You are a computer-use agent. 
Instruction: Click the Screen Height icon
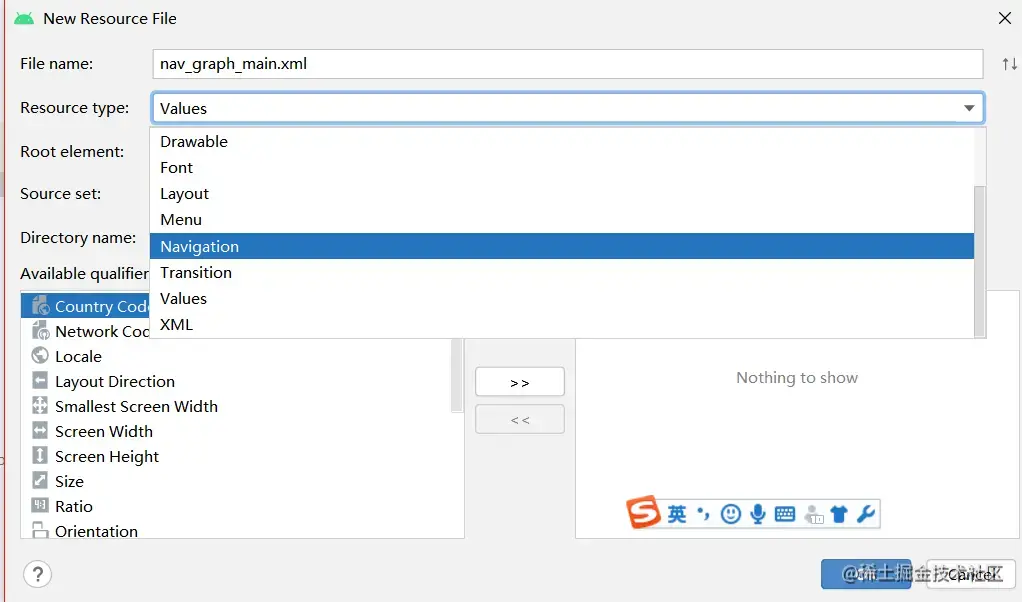coord(40,455)
